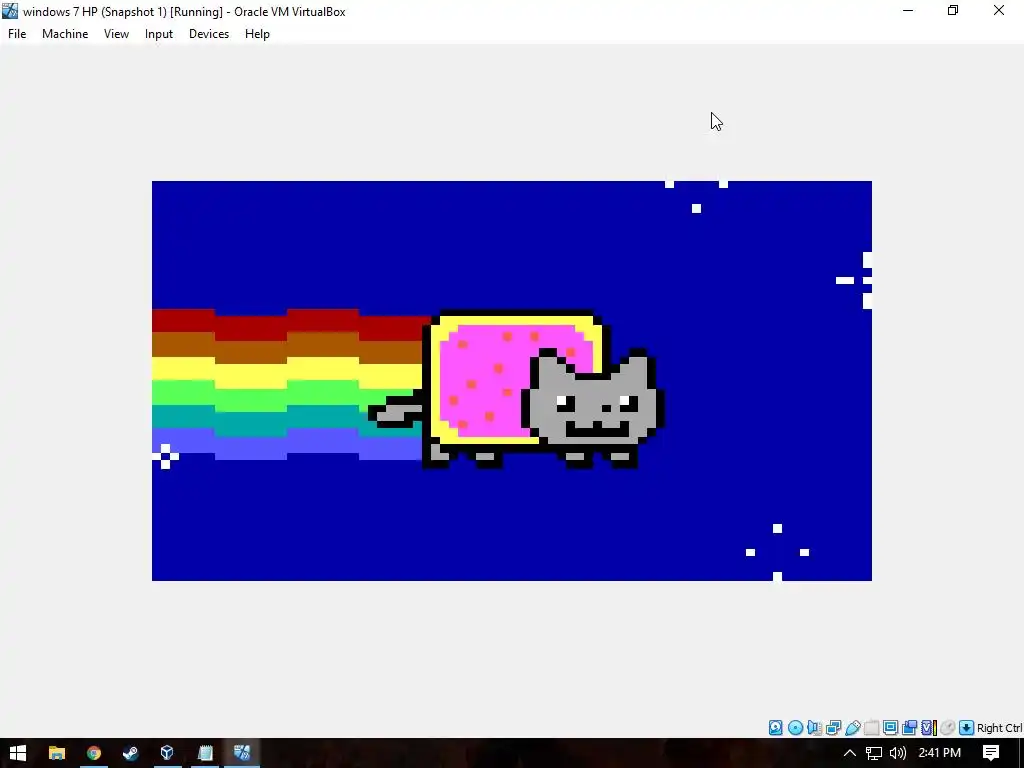The width and height of the screenshot is (1024, 768).
Task: Open the Action Center notifications
Action: (x=991, y=753)
